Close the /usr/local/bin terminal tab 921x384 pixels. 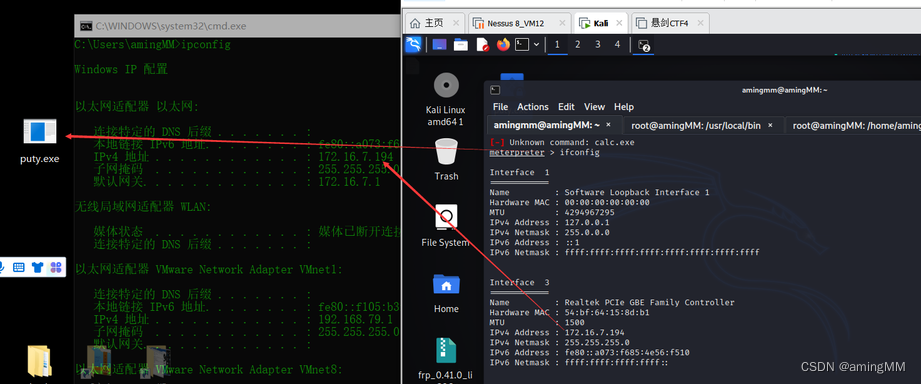pyautogui.click(x=770, y=125)
